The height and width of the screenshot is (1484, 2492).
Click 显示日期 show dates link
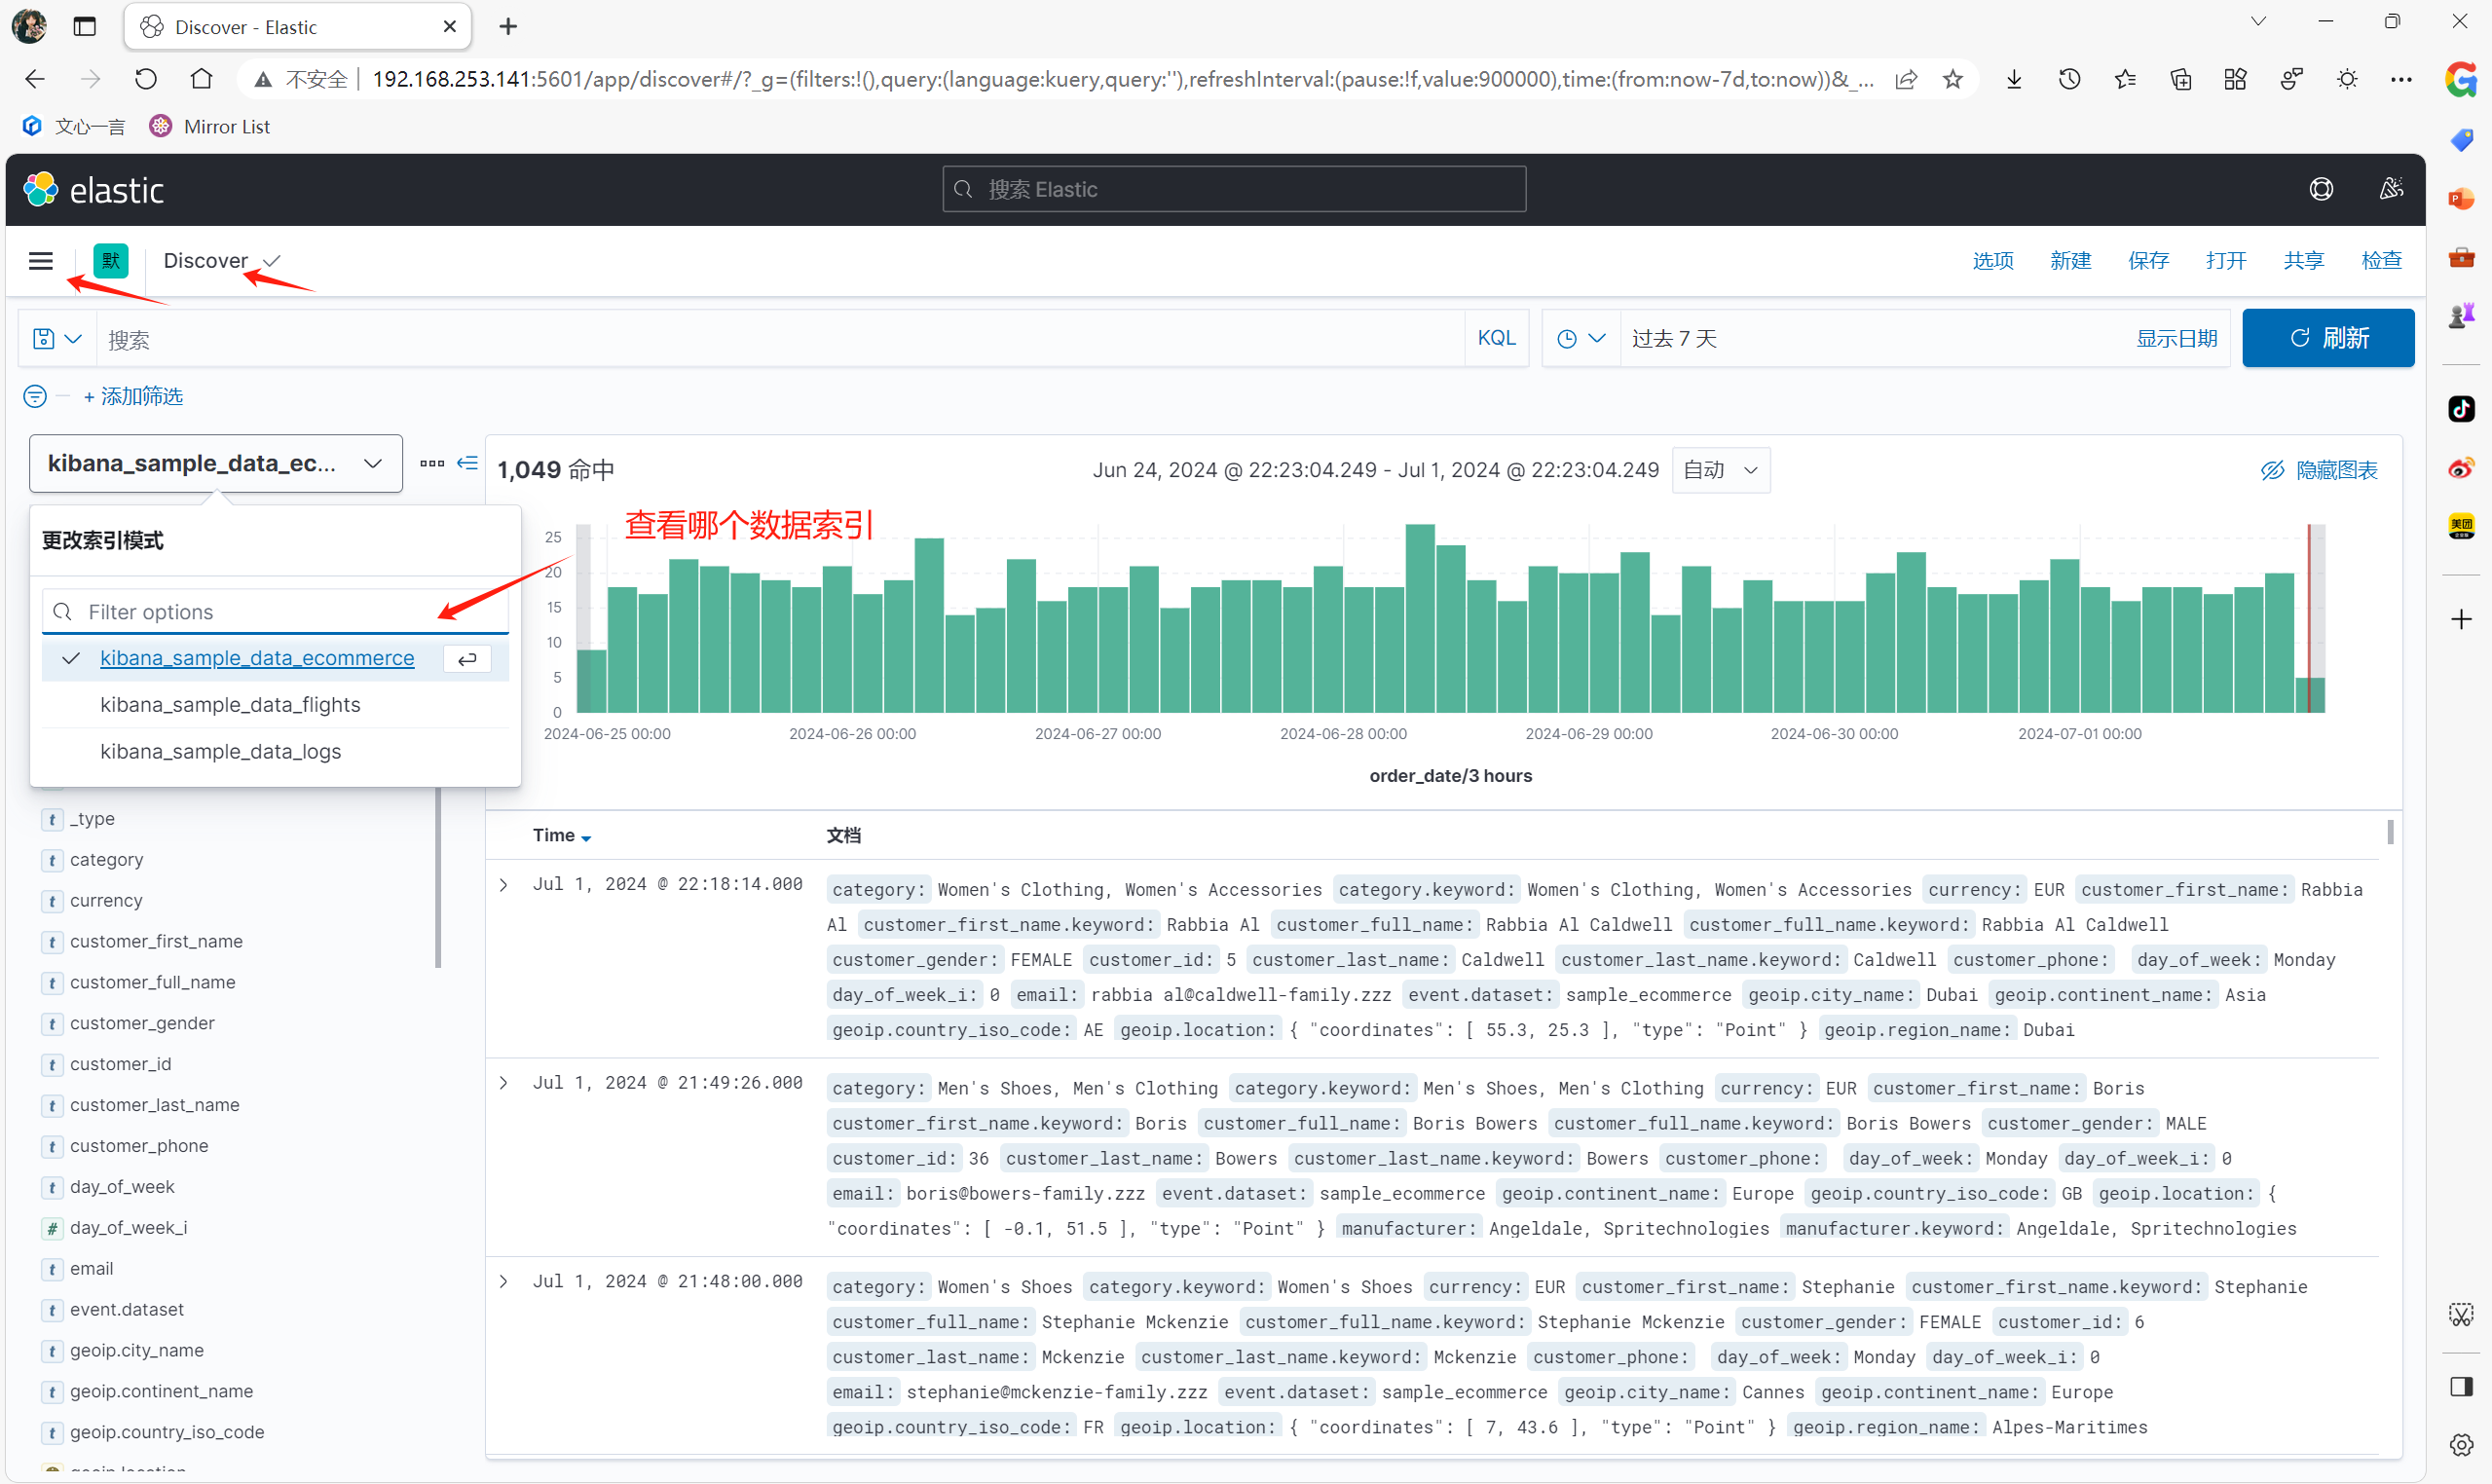[x=2176, y=339]
